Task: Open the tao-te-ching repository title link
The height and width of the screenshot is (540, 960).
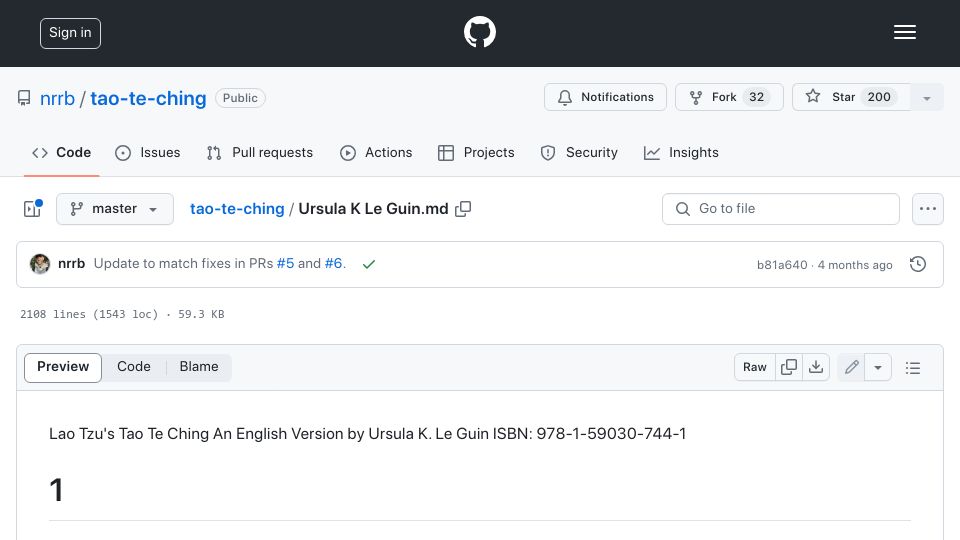Action: pyautogui.click(x=148, y=98)
